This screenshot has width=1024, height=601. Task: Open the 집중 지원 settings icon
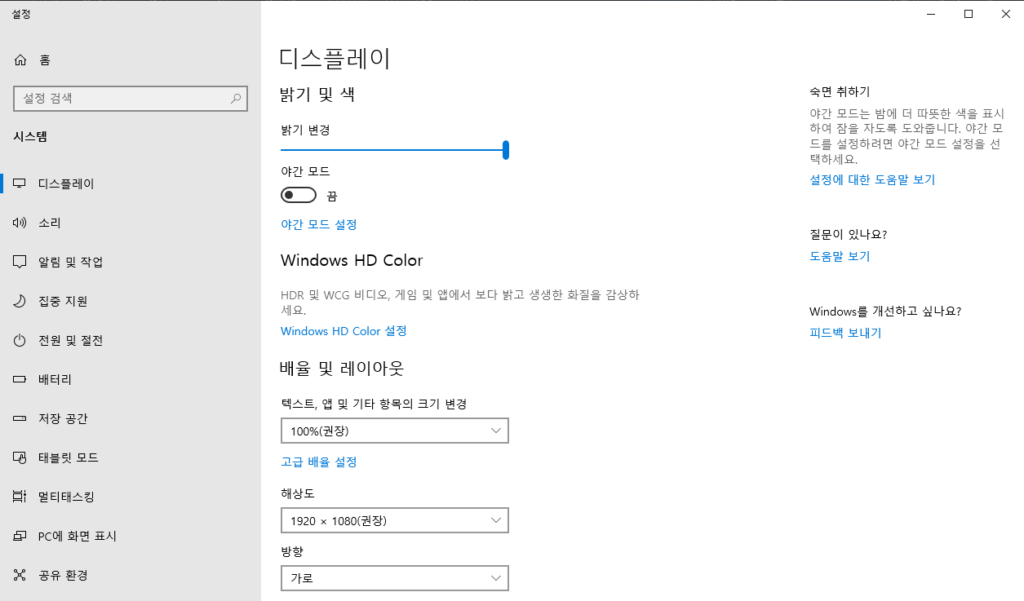pos(18,301)
